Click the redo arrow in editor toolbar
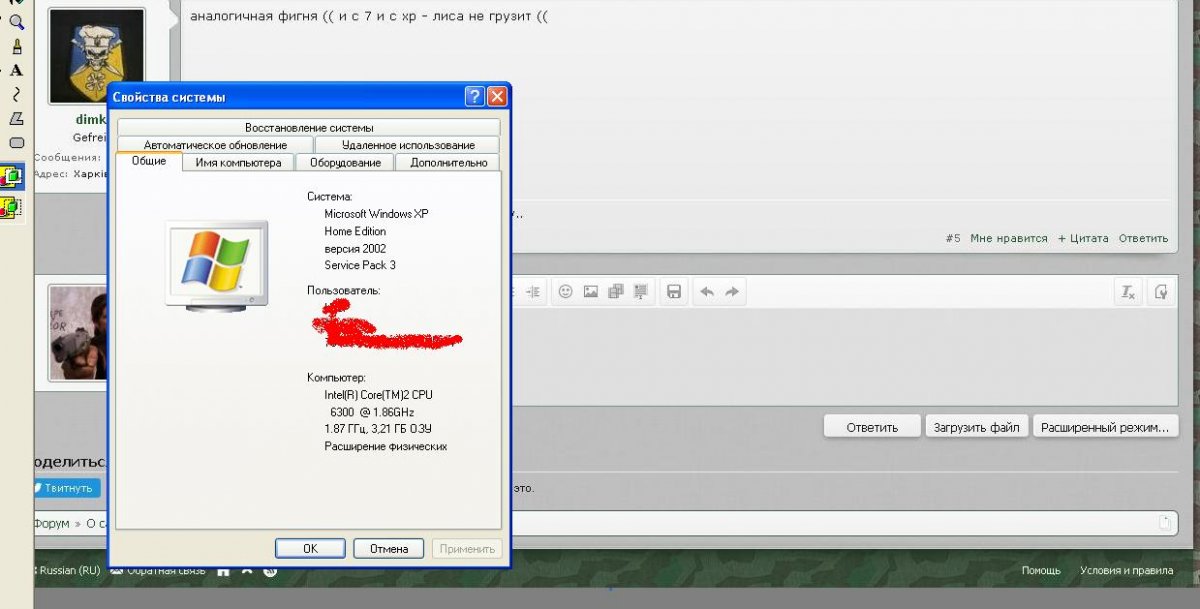The image size is (1200, 609). tap(732, 292)
